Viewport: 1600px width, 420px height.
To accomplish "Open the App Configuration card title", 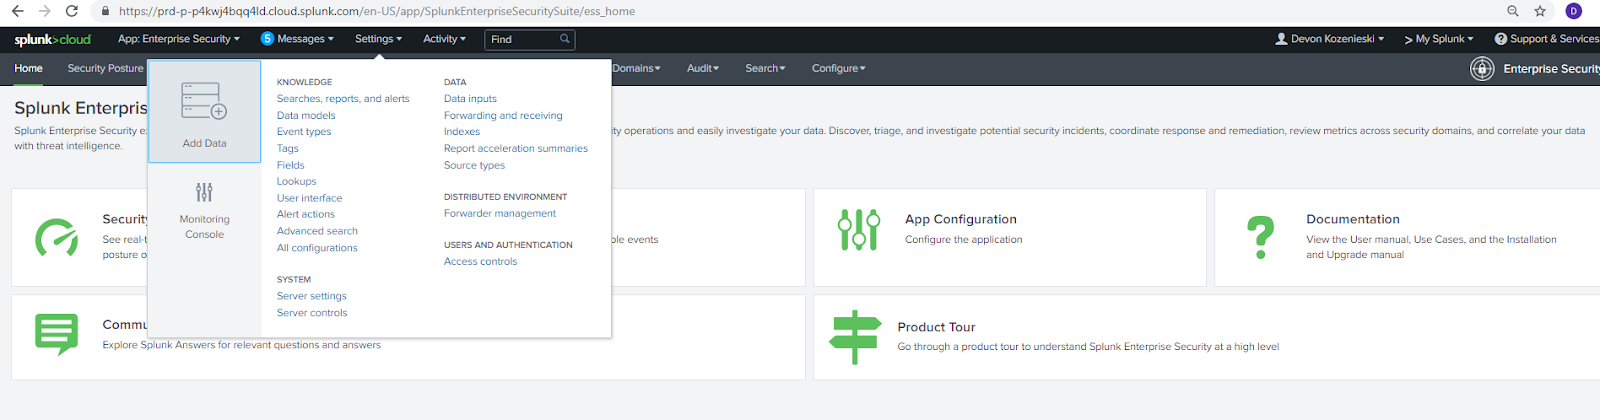I will pyautogui.click(x=961, y=219).
